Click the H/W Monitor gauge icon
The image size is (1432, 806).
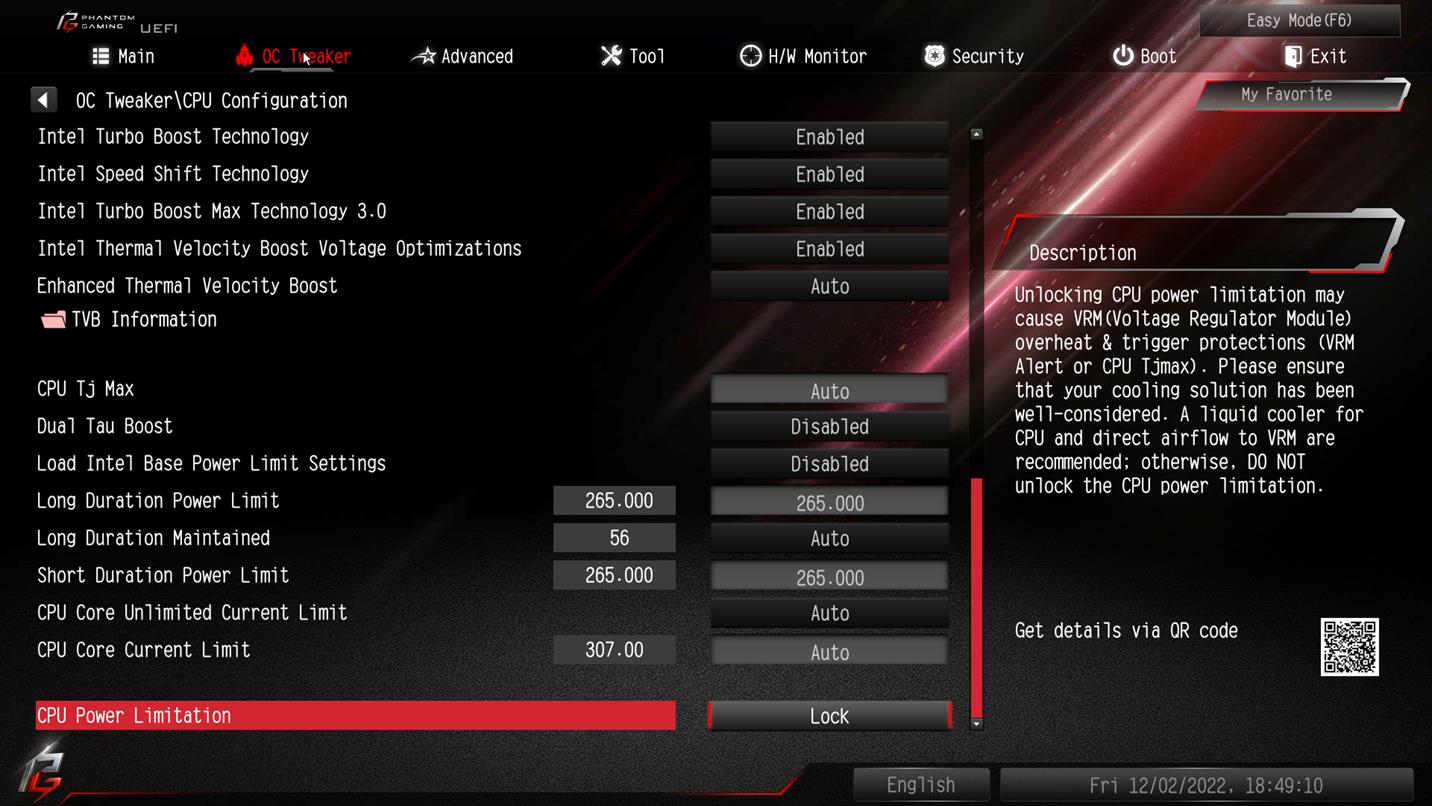click(x=750, y=56)
